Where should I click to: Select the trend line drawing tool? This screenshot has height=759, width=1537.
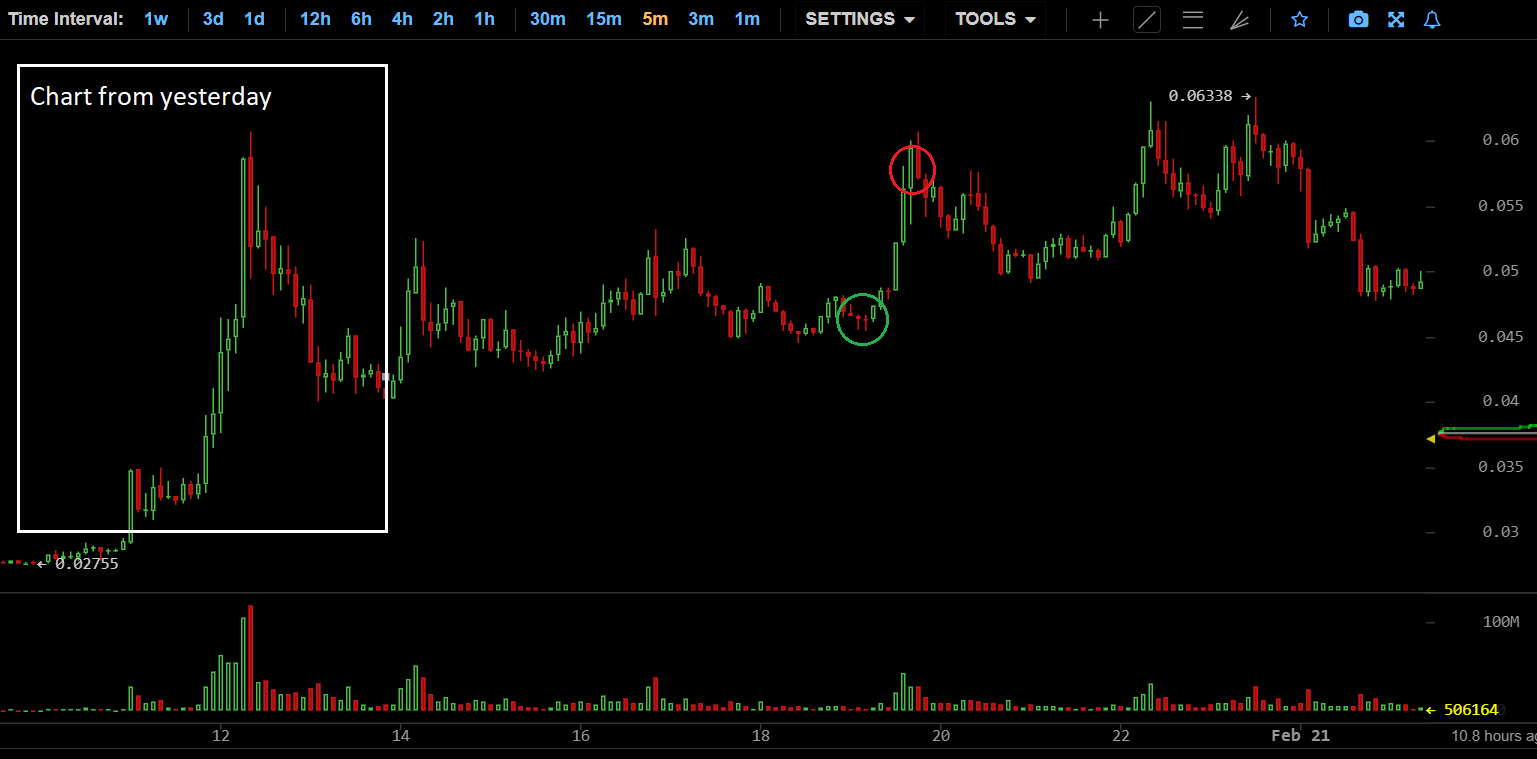1147,20
